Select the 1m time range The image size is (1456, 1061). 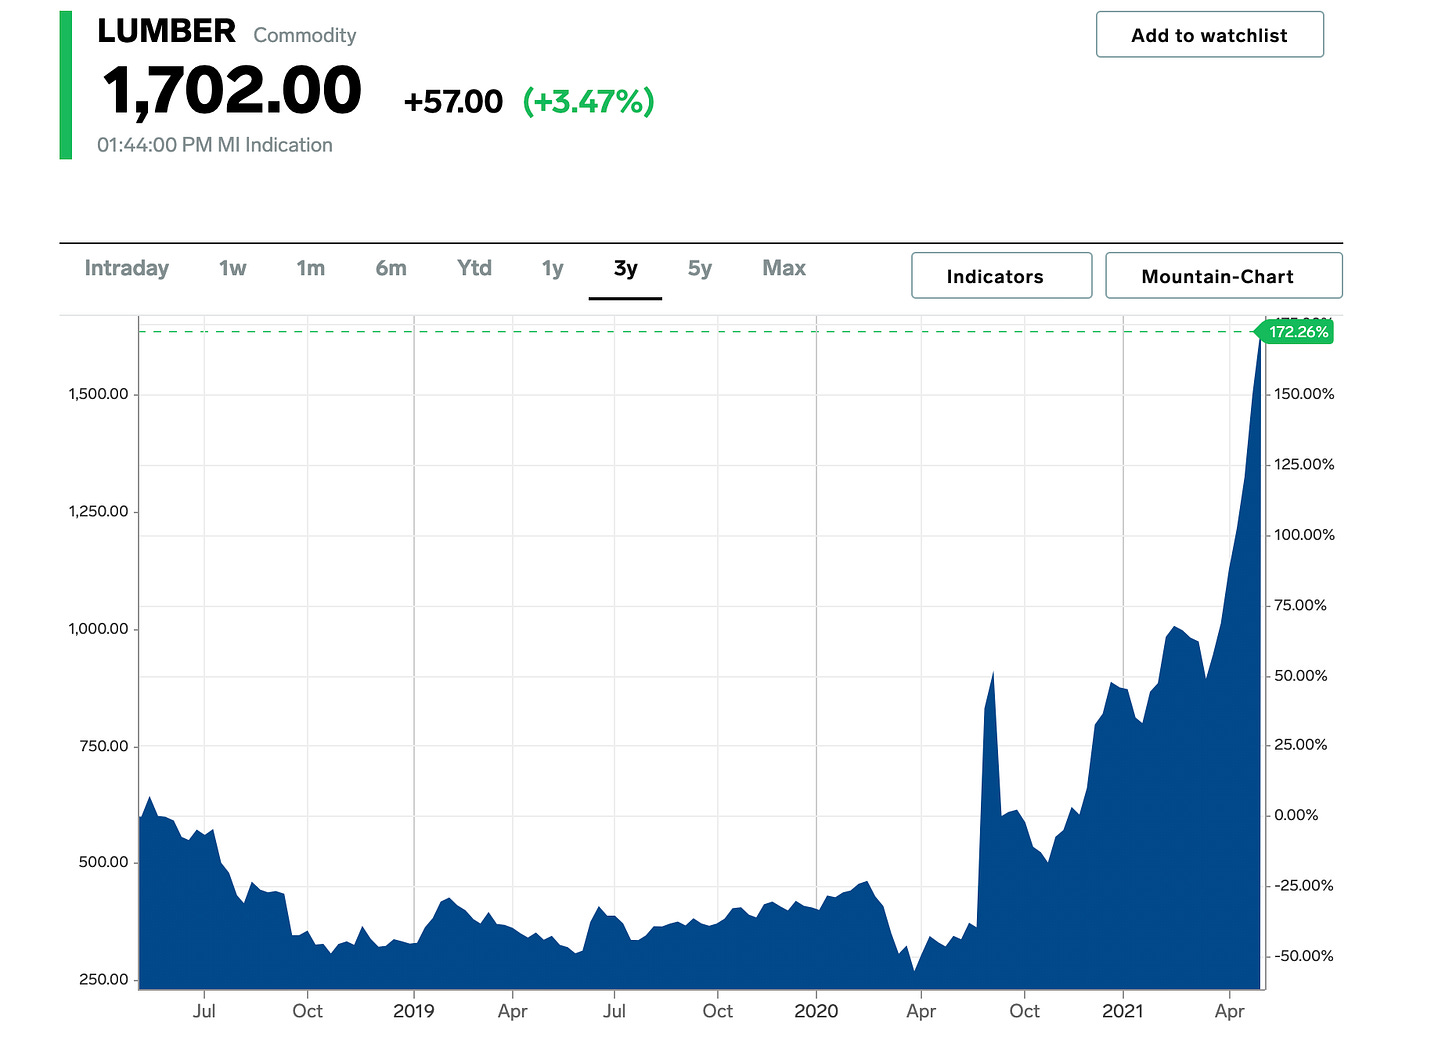coord(311,268)
